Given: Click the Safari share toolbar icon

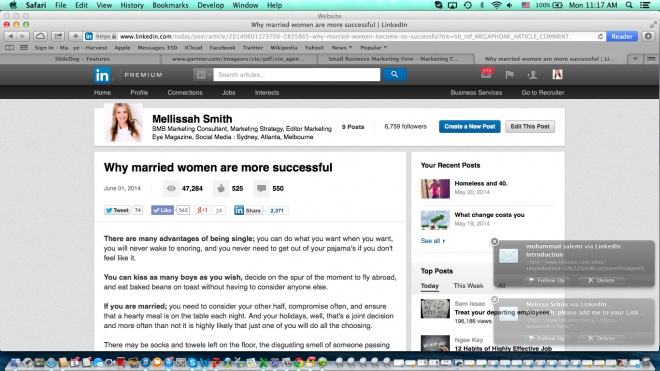Looking at the screenshot, I should pyautogui.click(x=58, y=36).
